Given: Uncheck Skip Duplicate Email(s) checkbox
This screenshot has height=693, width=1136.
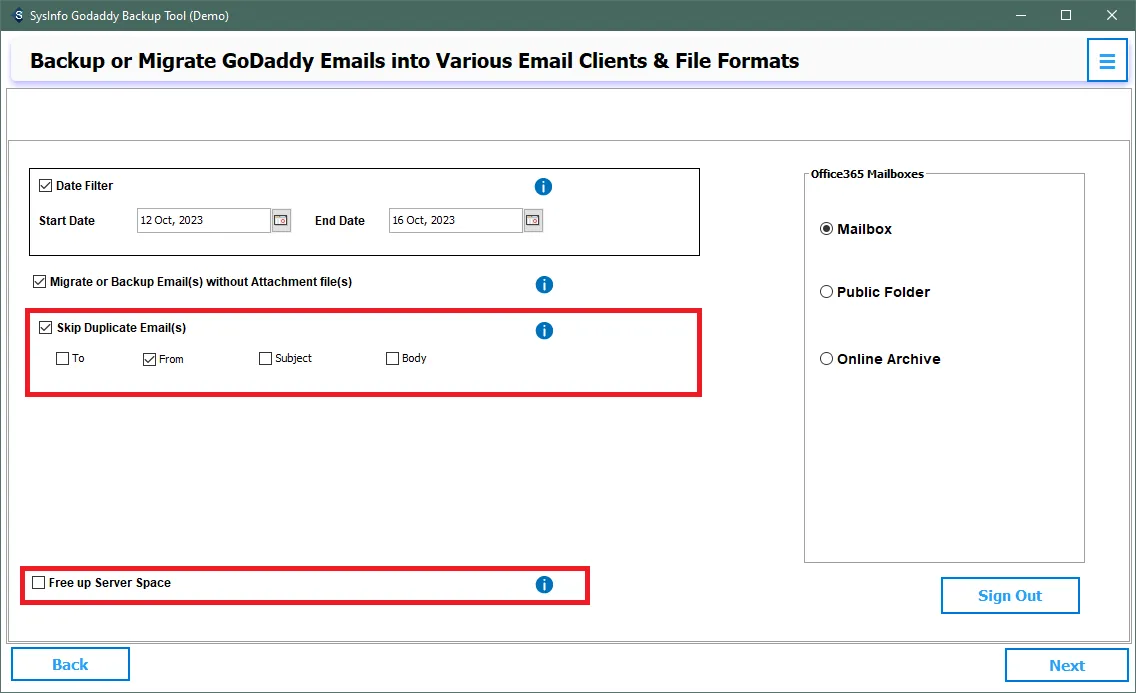Looking at the screenshot, I should tap(46, 327).
